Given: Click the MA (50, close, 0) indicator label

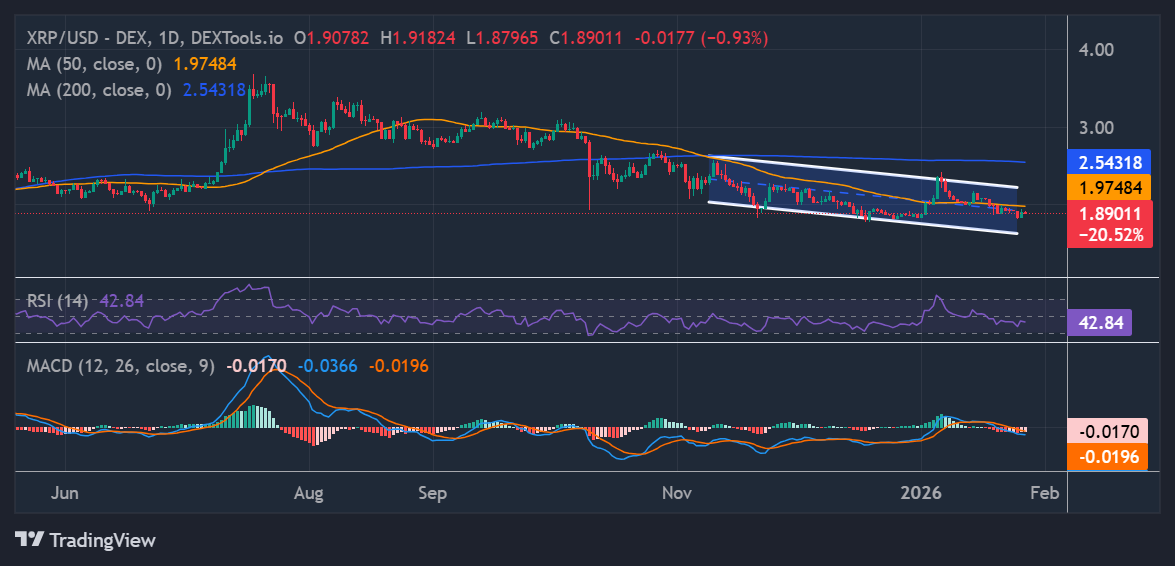Looking at the screenshot, I should 95,63.
